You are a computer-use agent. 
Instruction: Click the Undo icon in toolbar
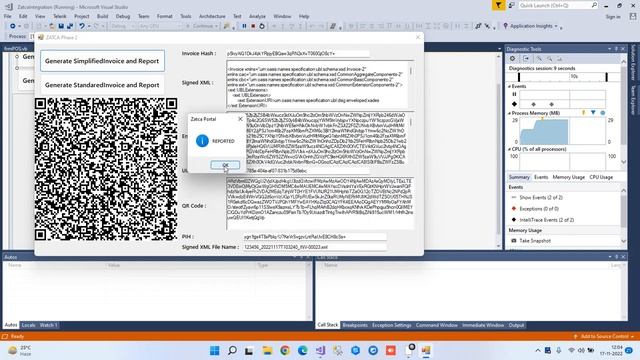[x=82, y=26]
